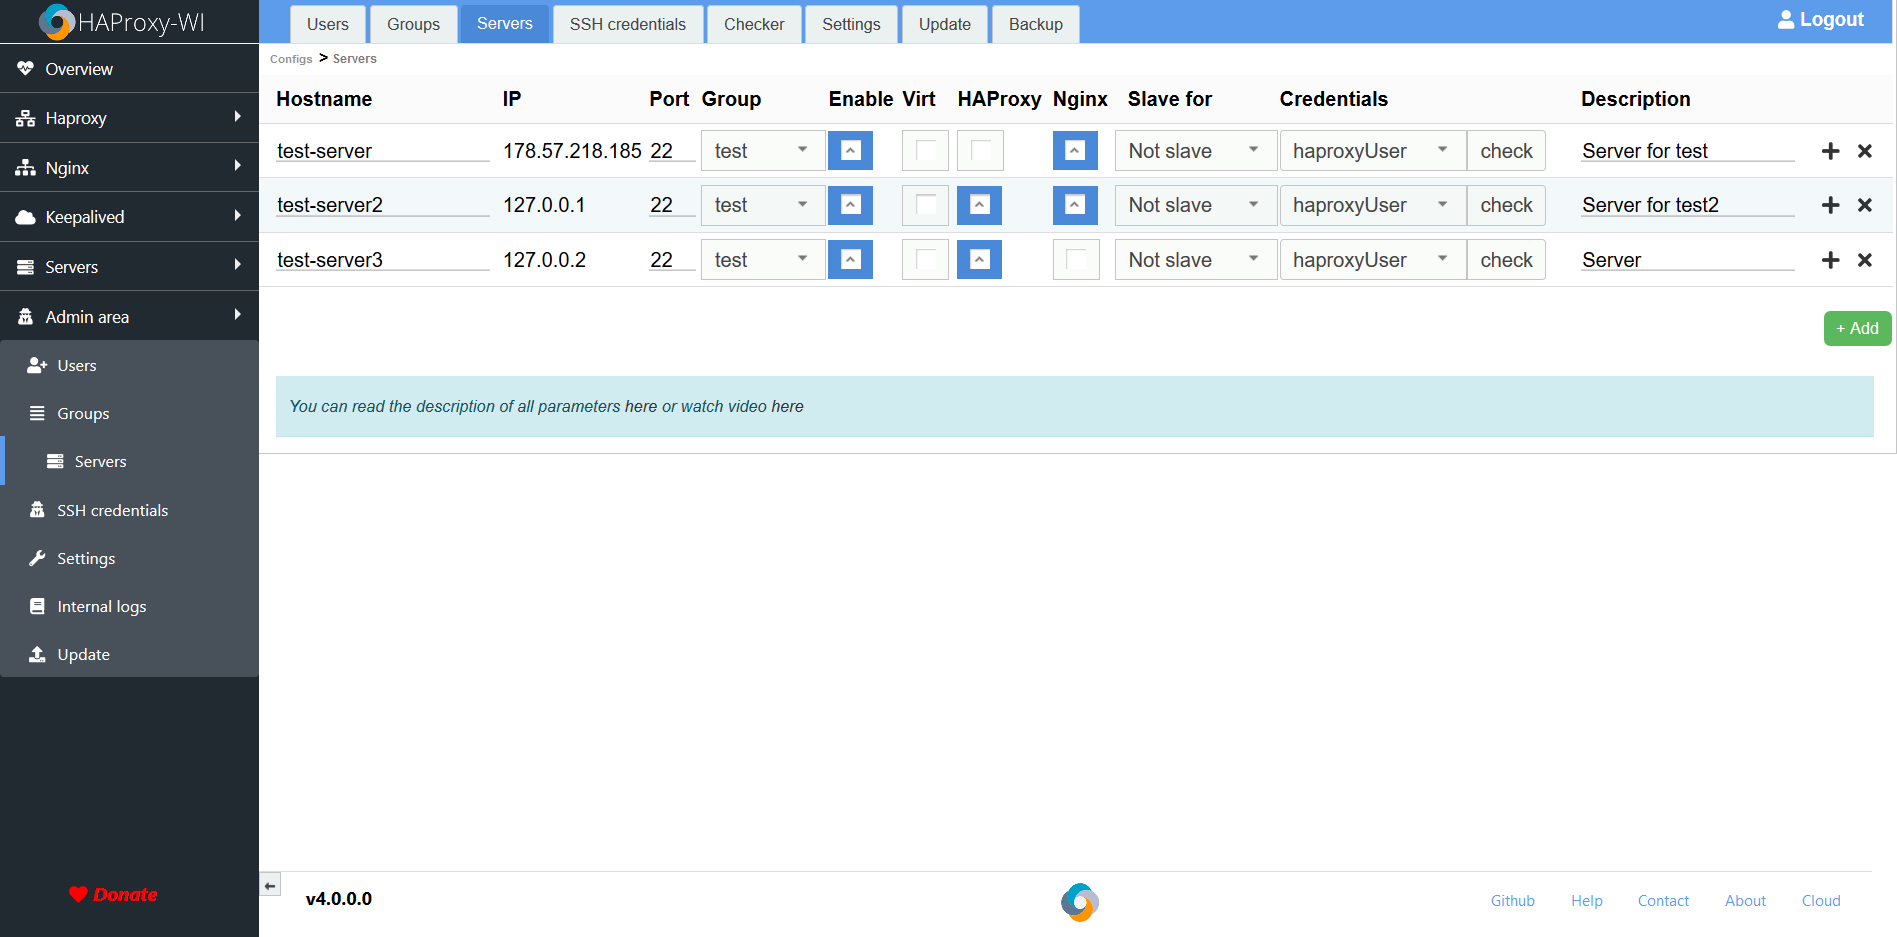1897x937 pixels.
Task: Open Internal logs in sidebar
Action: [x=101, y=607]
